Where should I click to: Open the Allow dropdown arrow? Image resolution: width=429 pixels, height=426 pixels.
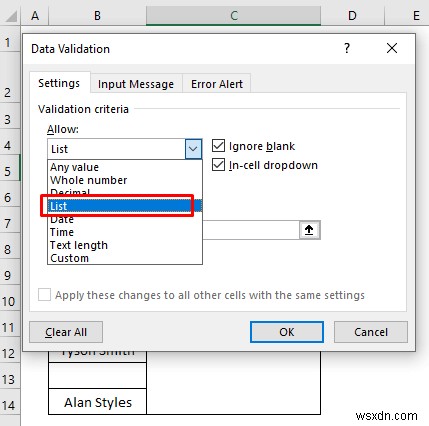193,149
